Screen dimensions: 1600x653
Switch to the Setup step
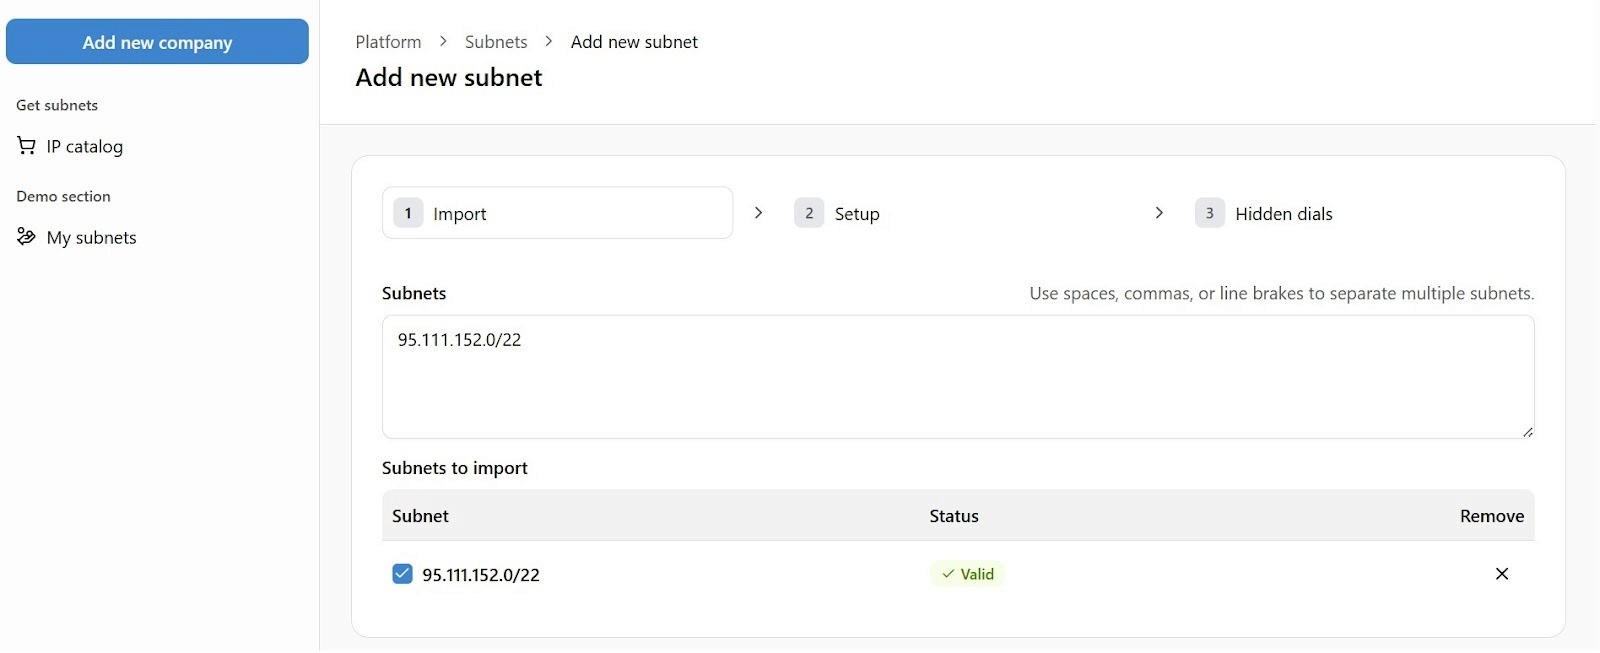pos(856,213)
